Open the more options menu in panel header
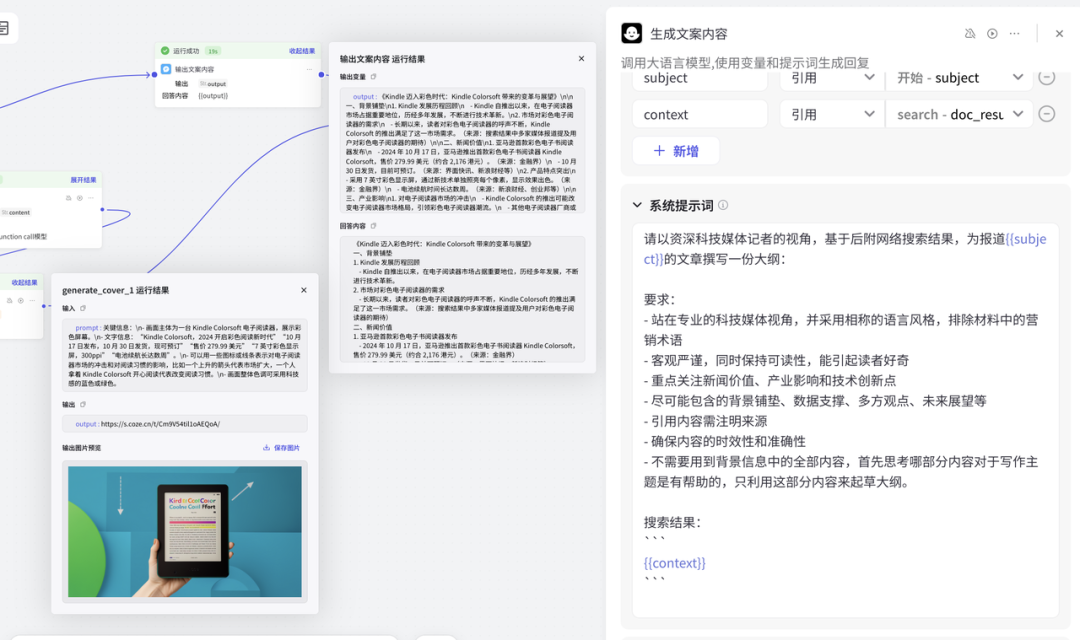Image resolution: width=1080 pixels, height=640 pixels. [x=1015, y=33]
